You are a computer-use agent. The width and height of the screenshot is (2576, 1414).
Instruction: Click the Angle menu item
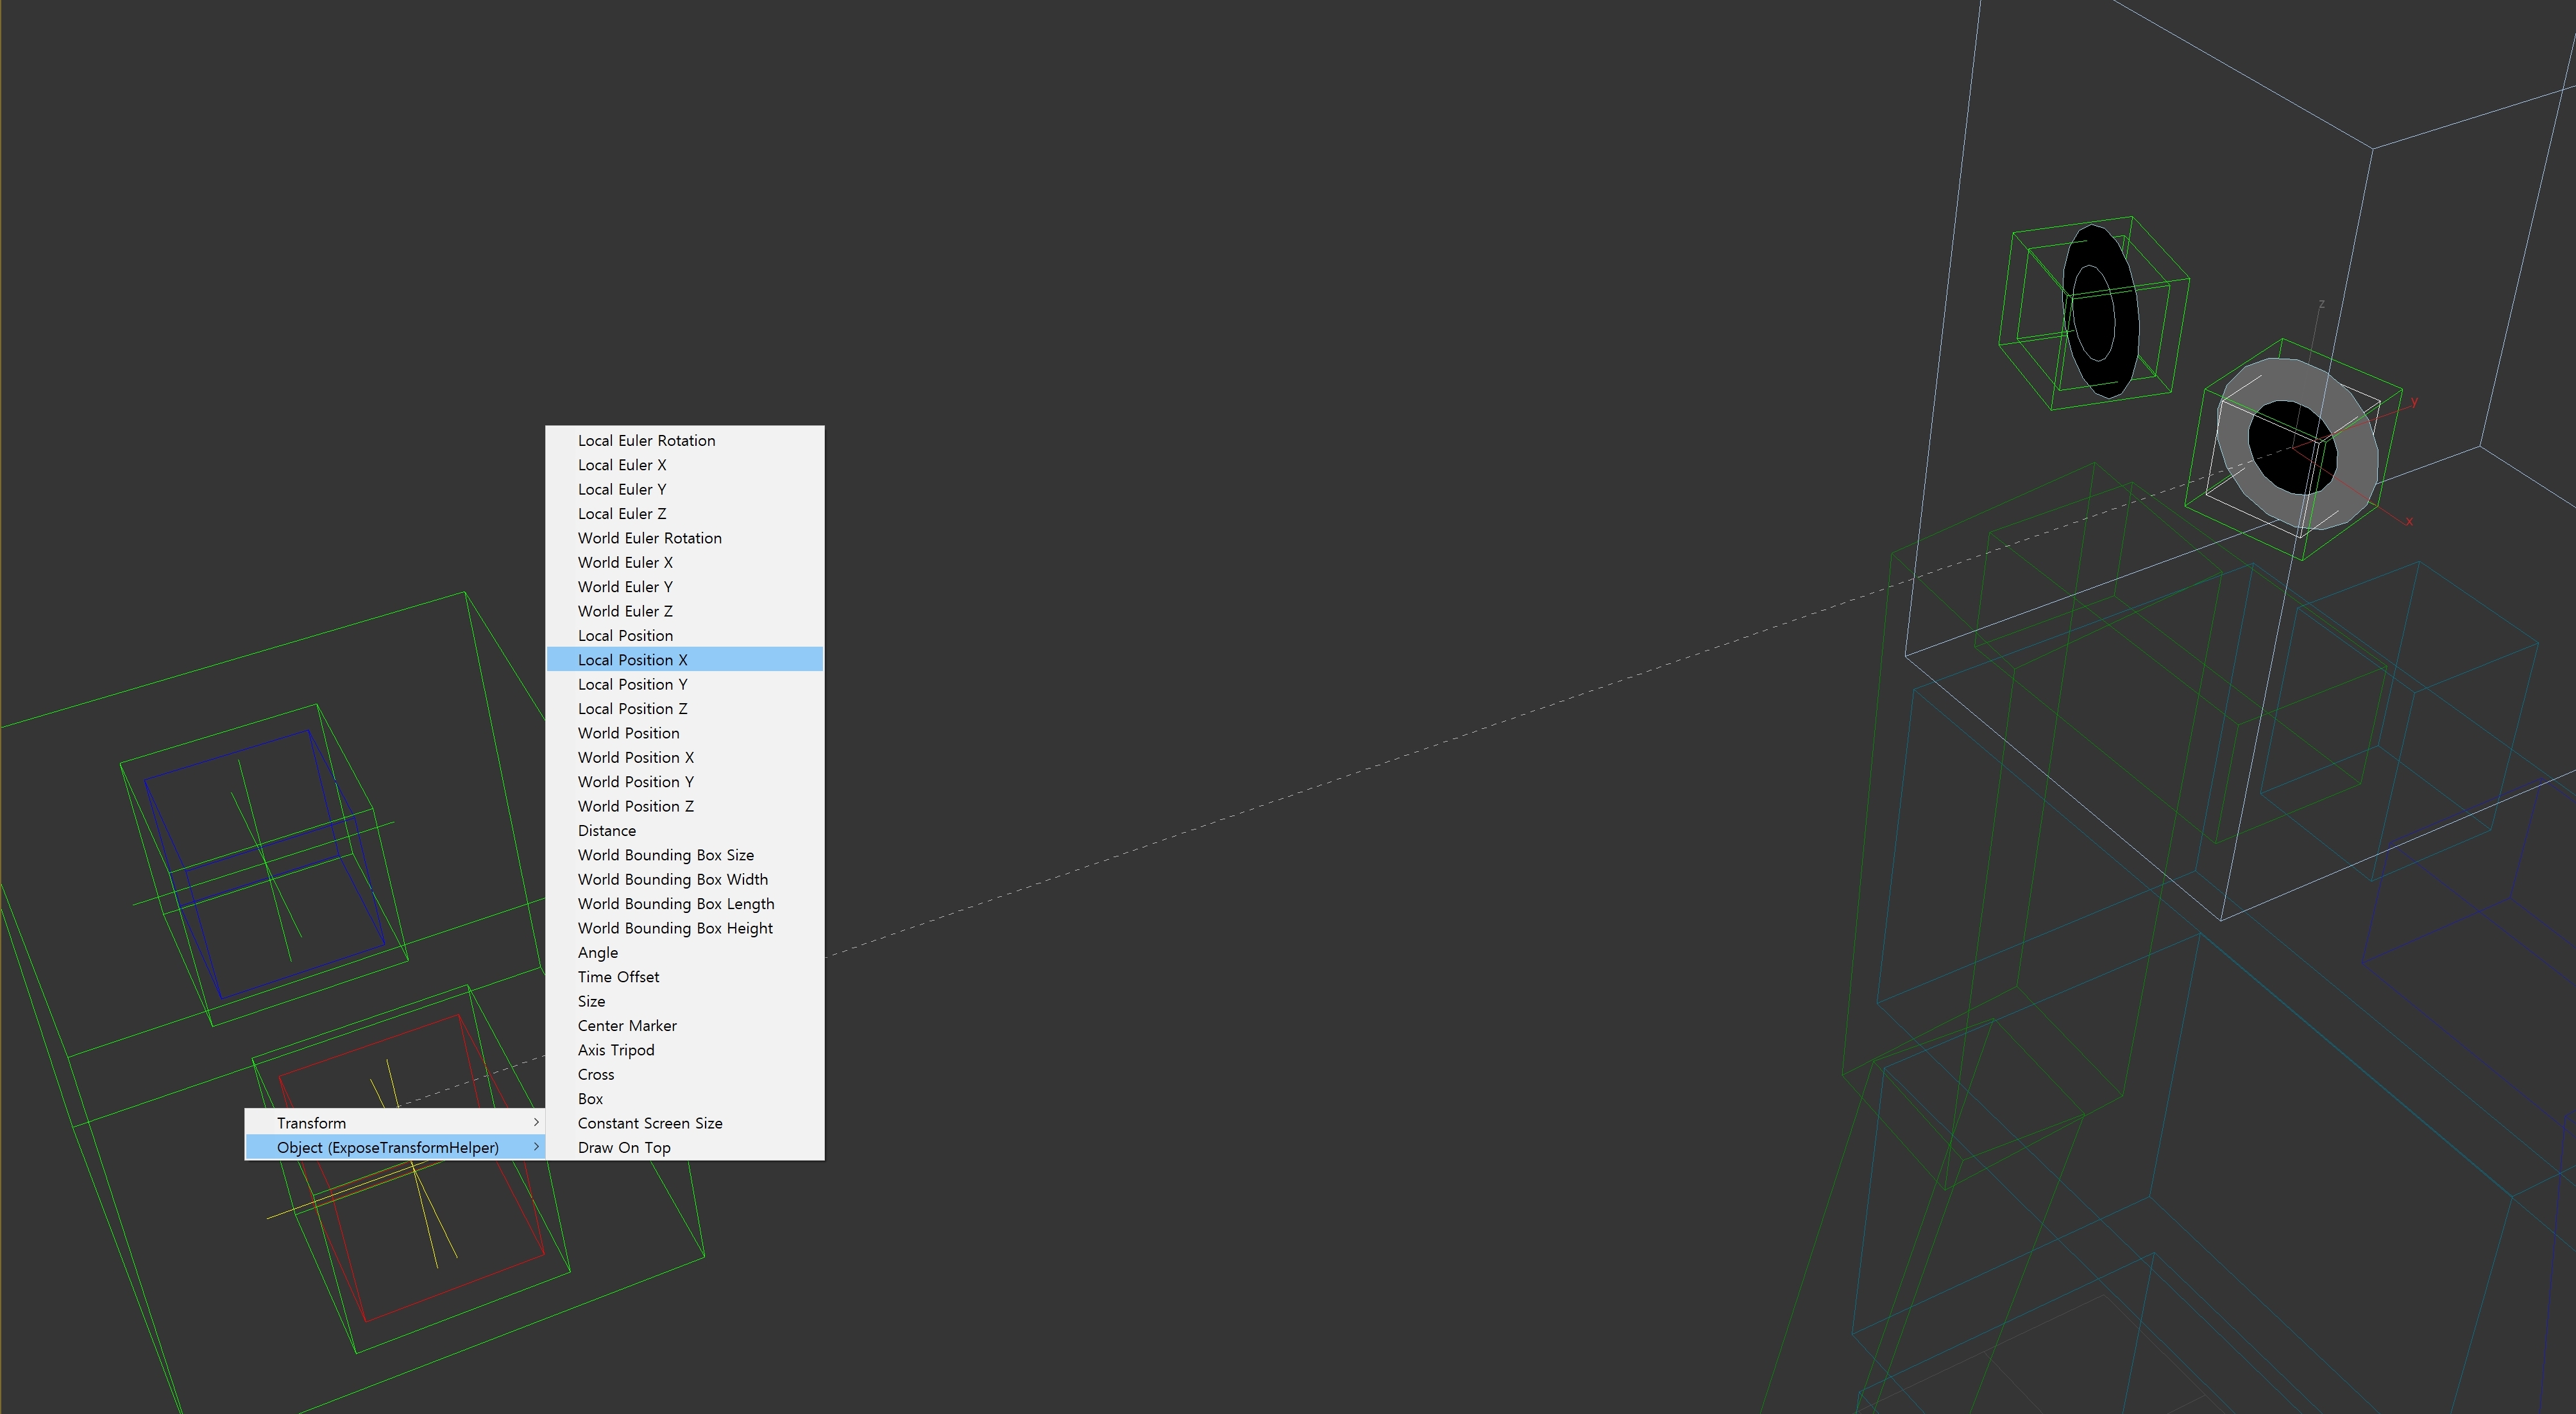(597, 953)
